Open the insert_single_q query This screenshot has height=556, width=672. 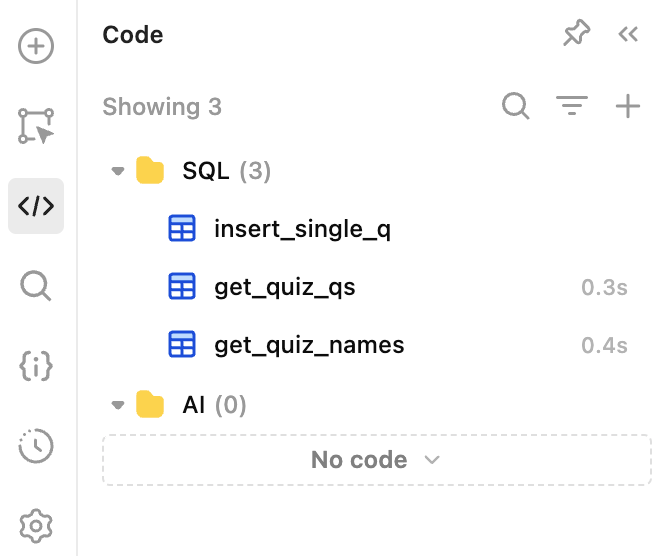point(377,228)
